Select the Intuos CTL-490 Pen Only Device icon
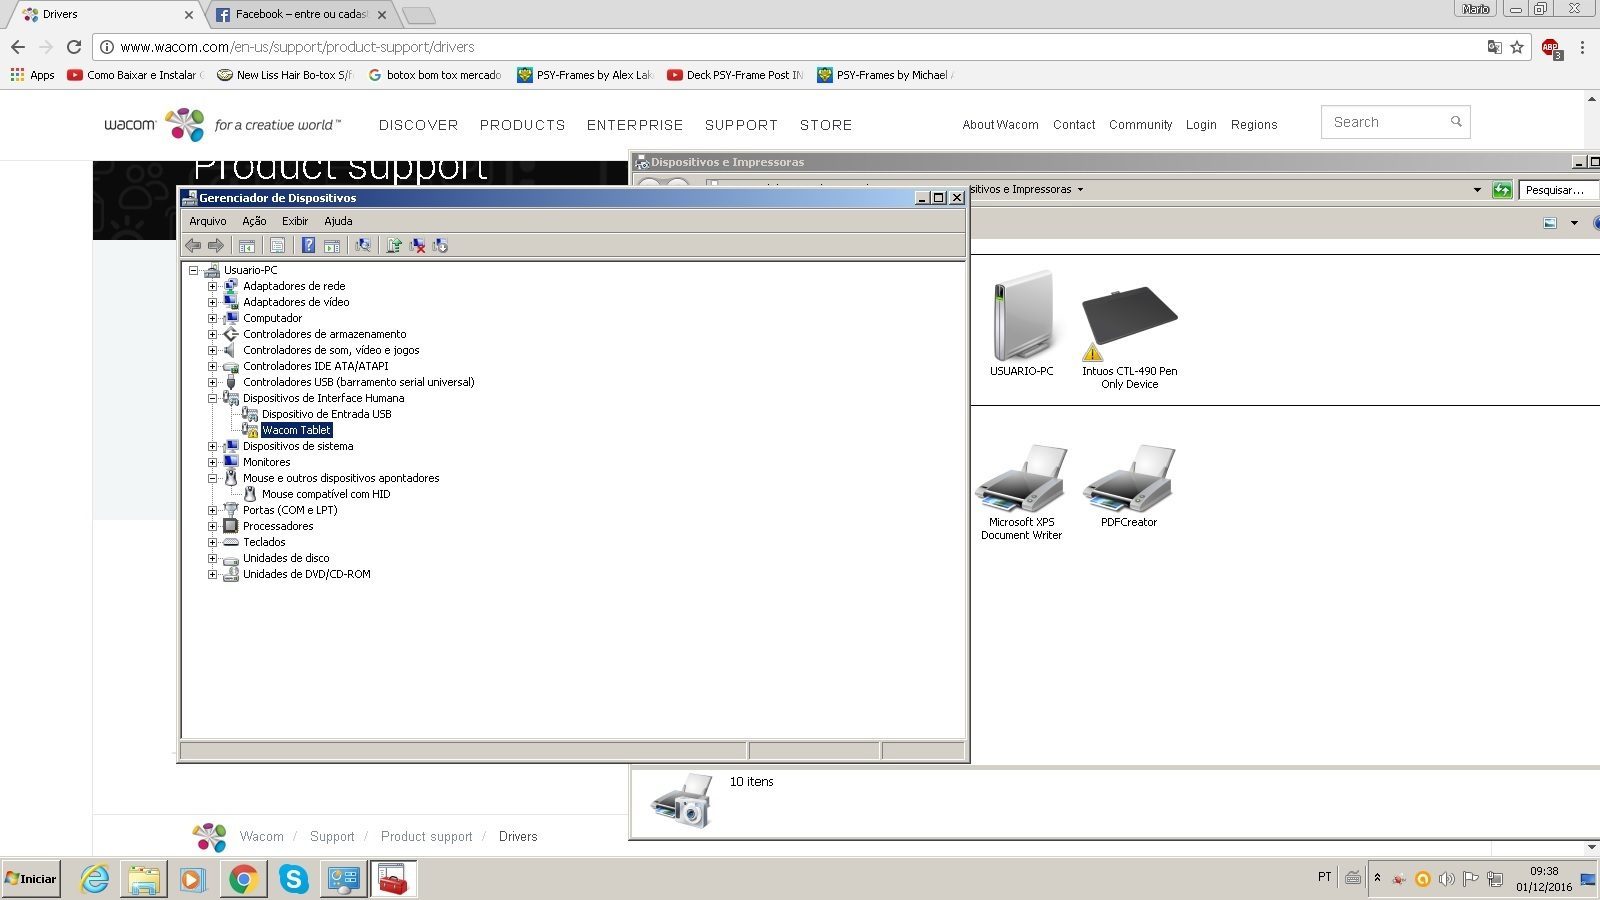The image size is (1600, 900). 1129,336
